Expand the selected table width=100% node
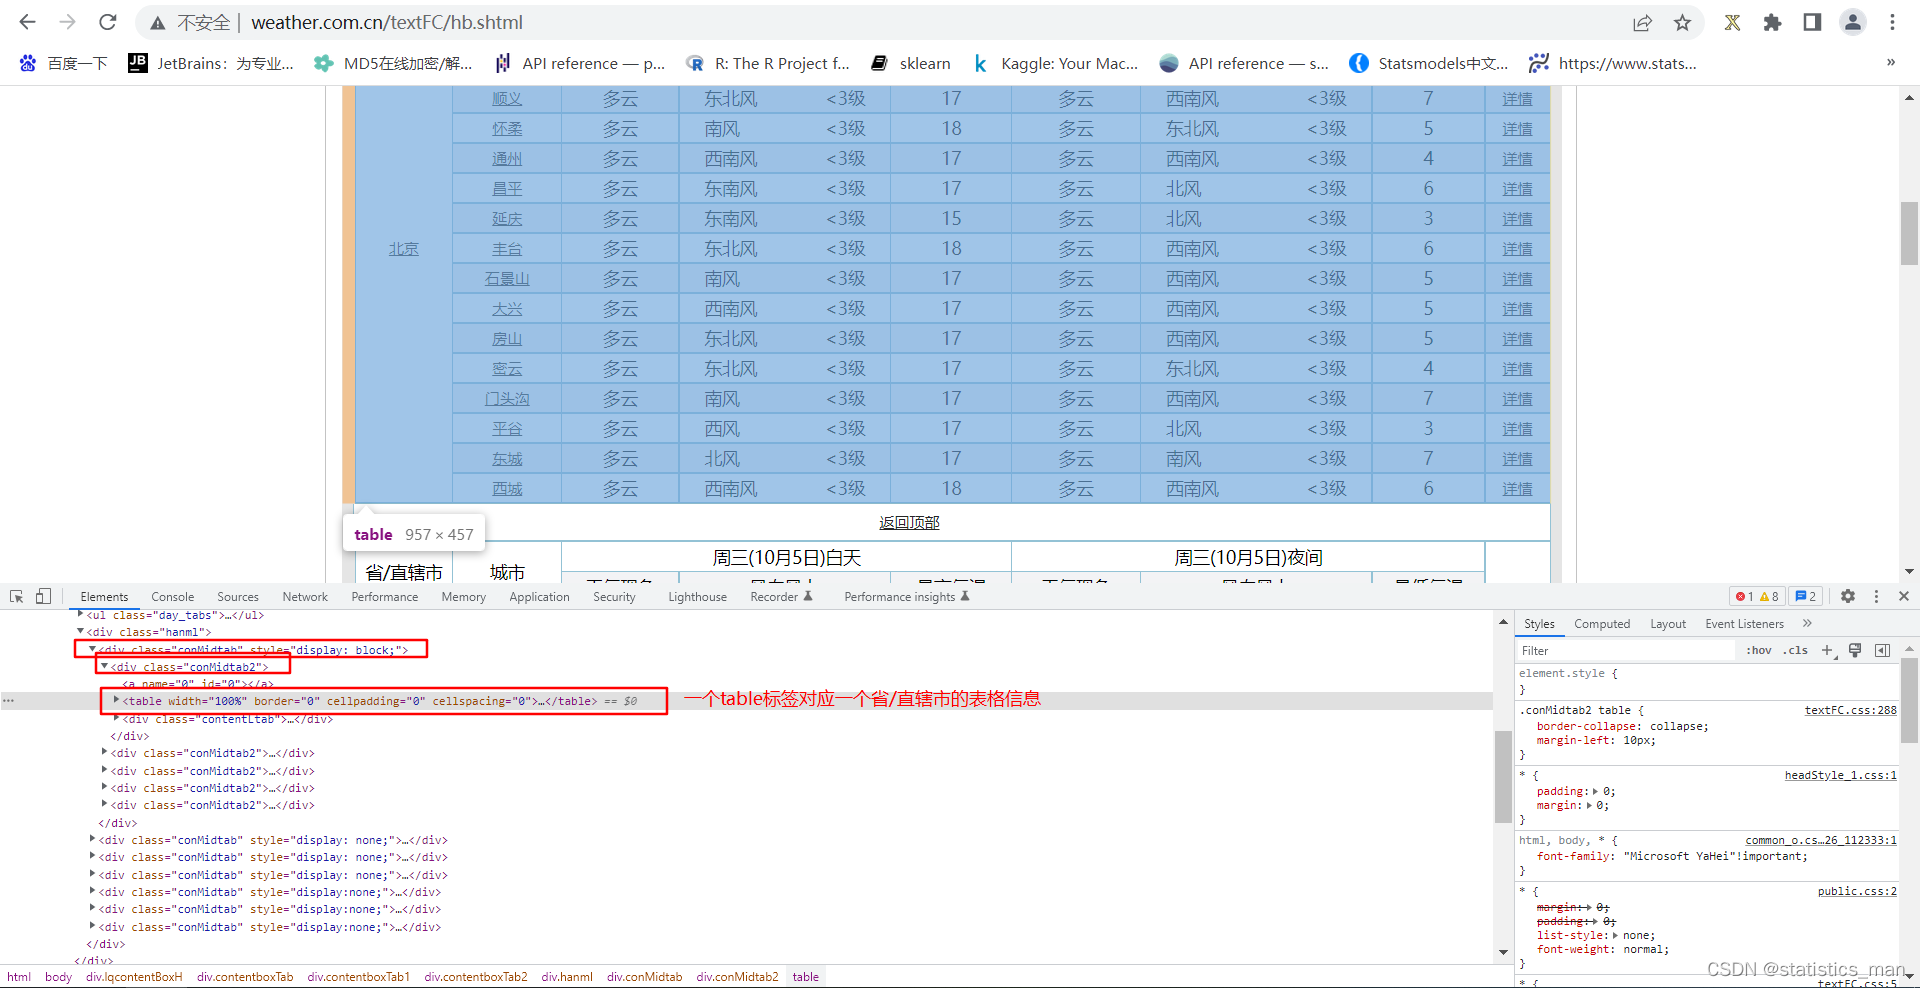Image resolution: width=1920 pixels, height=988 pixels. (x=117, y=700)
